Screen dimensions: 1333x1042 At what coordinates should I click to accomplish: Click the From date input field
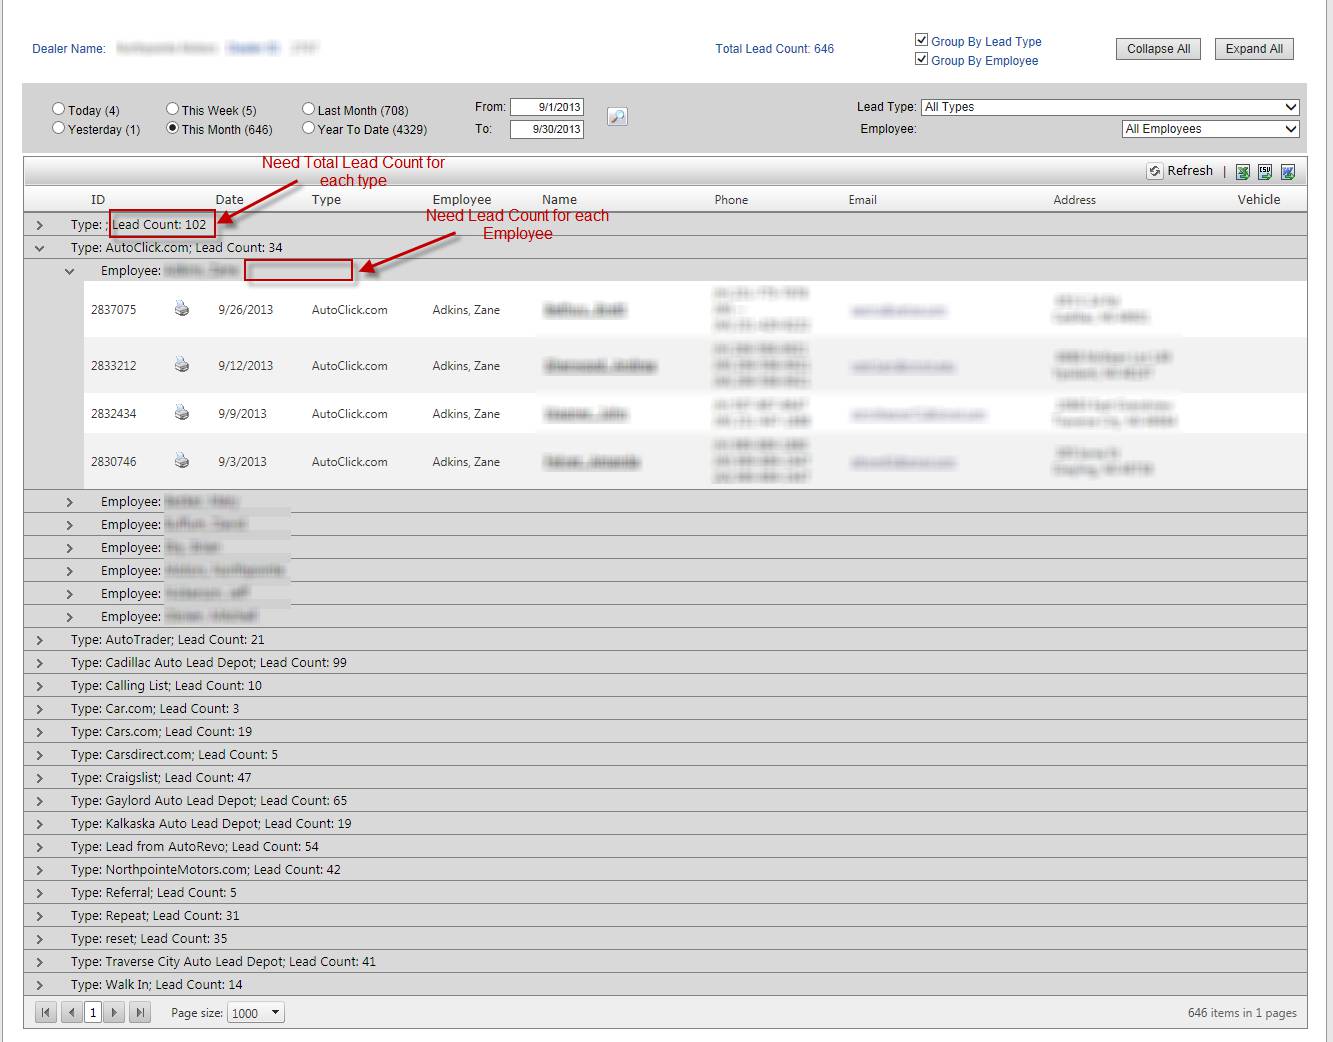(546, 107)
